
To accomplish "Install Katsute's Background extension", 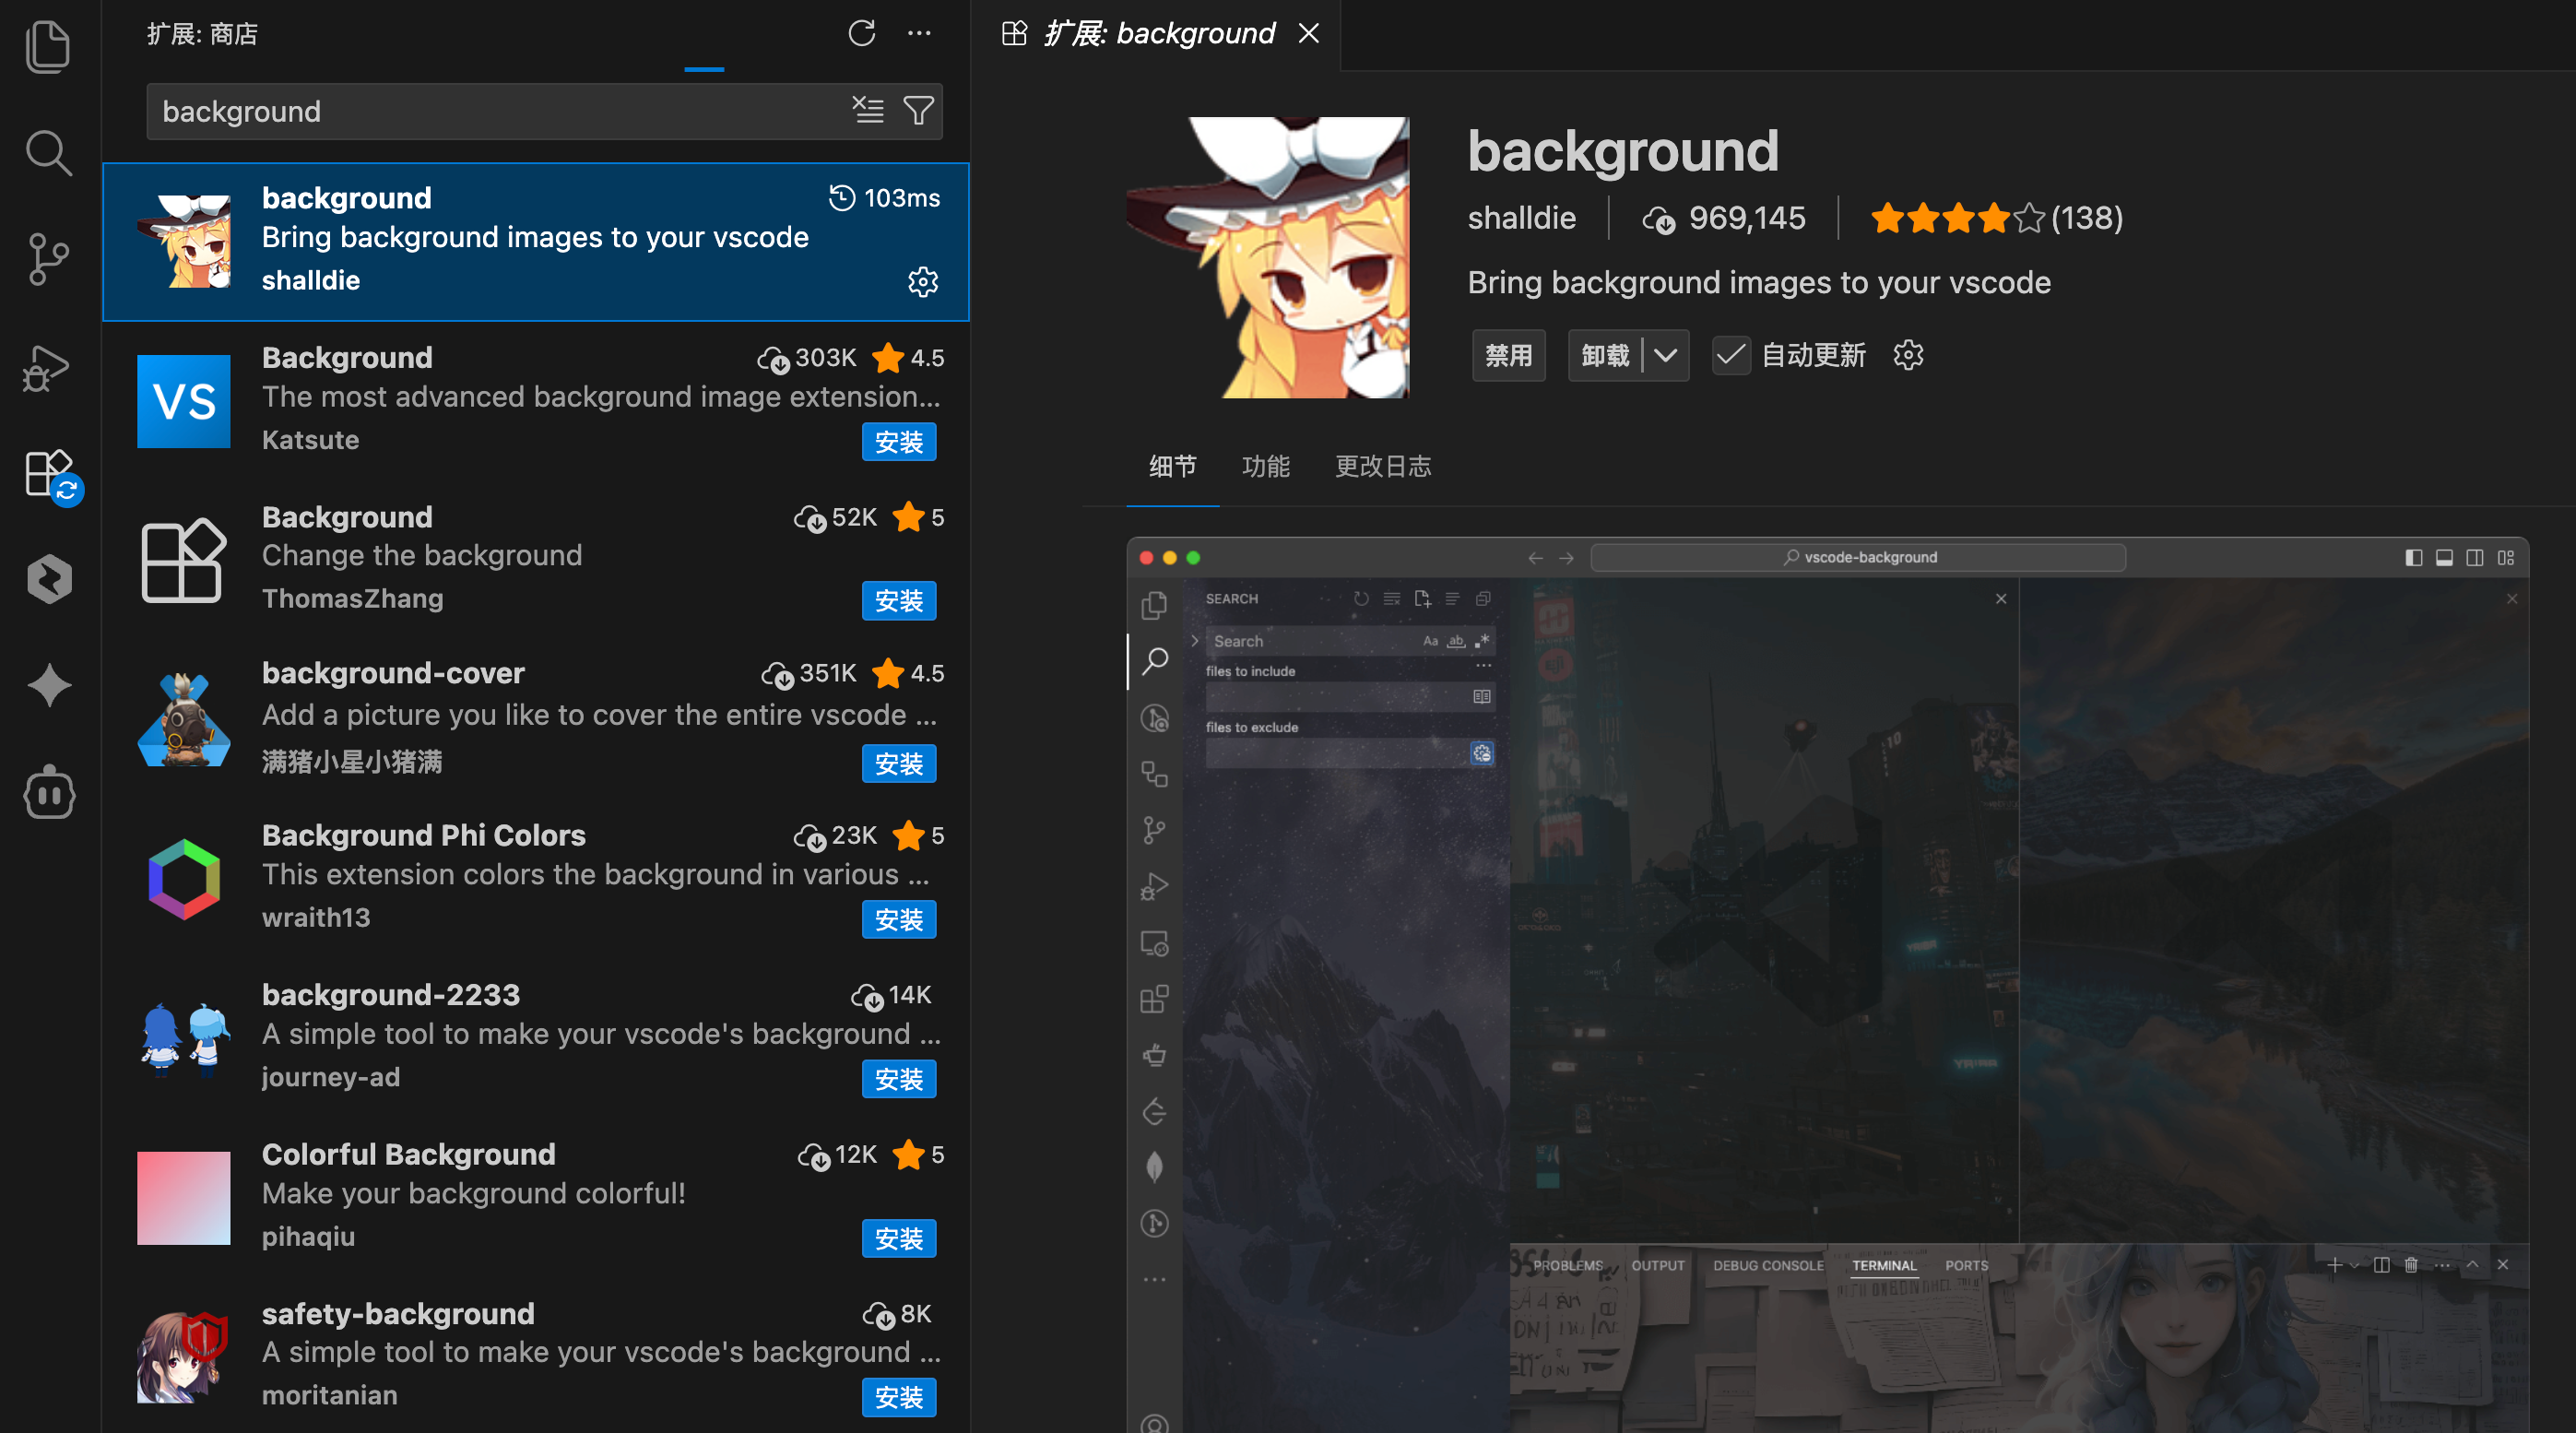I will (898, 442).
